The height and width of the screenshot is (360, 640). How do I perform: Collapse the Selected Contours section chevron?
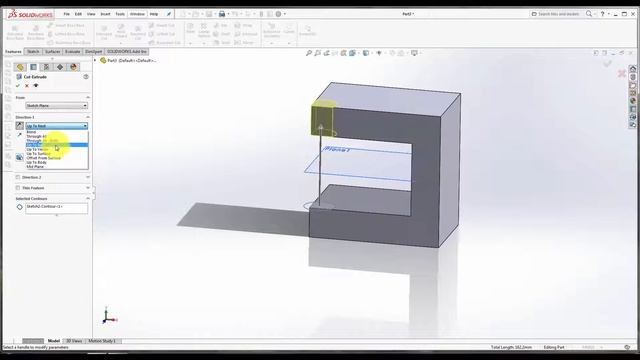click(88, 198)
